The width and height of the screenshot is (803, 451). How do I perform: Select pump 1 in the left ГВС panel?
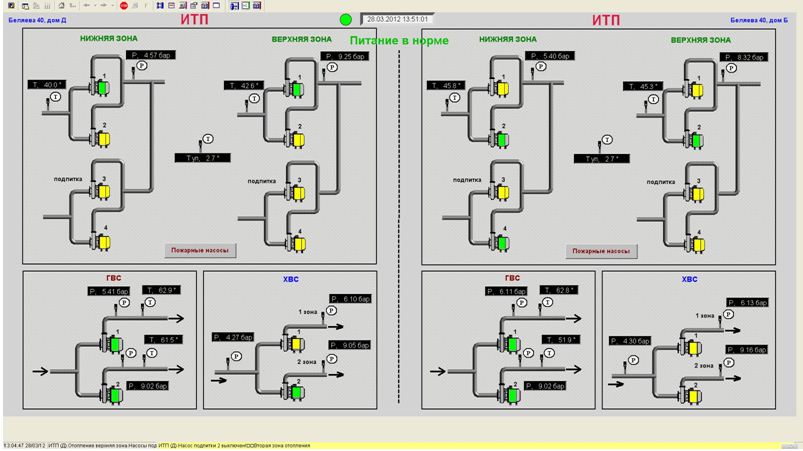(x=115, y=344)
